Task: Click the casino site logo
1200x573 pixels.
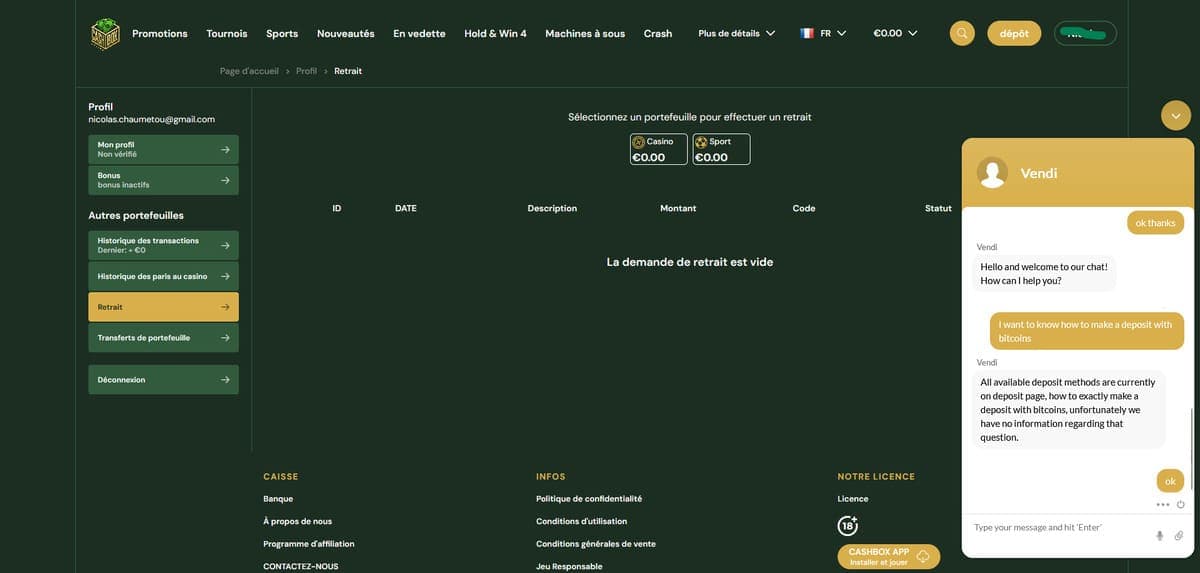Action: point(105,33)
